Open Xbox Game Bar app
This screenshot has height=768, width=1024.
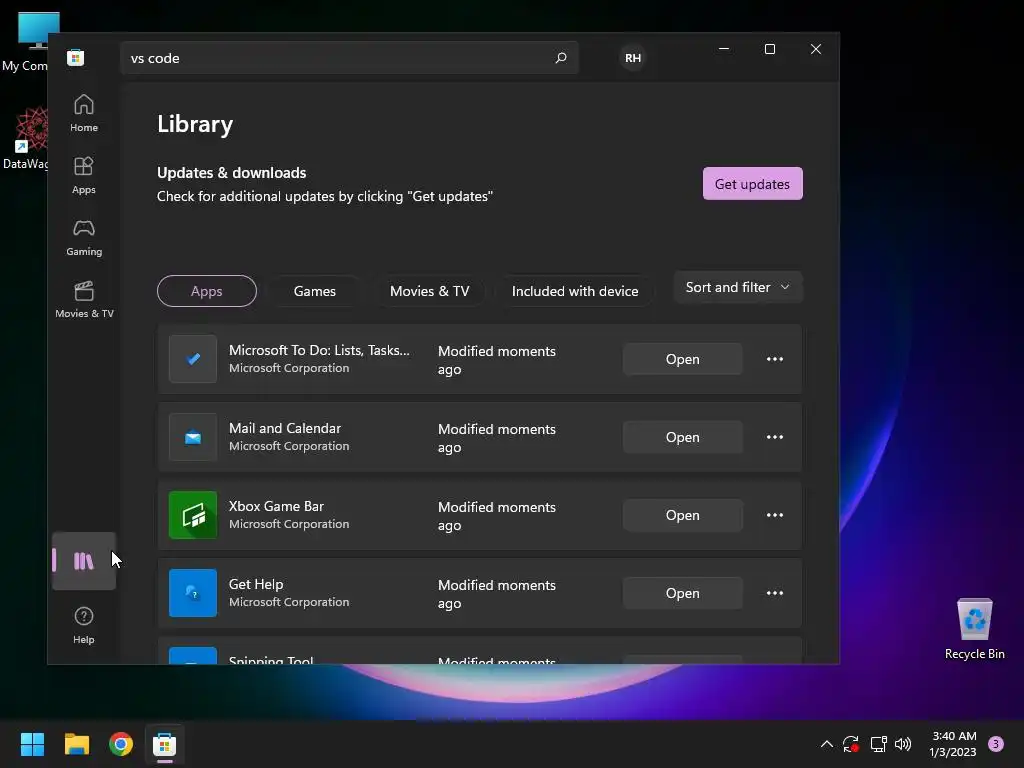coord(682,515)
